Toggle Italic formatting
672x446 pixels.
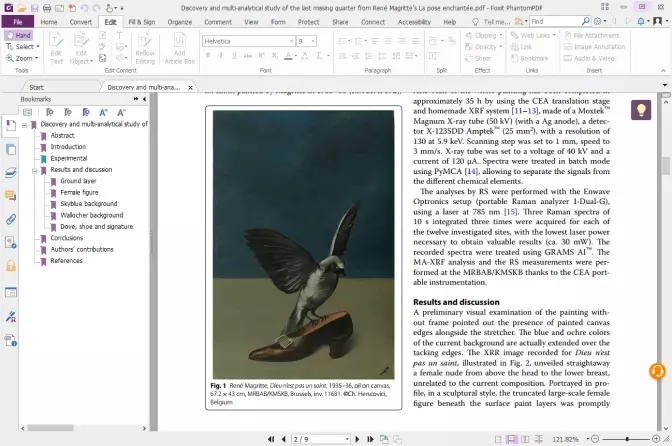pyautogui.click(x=221, y=56)
